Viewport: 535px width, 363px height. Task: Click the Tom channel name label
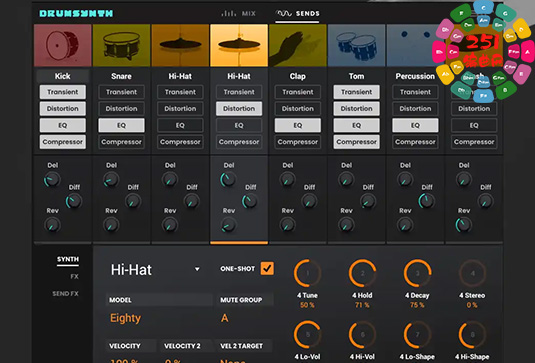357,76
